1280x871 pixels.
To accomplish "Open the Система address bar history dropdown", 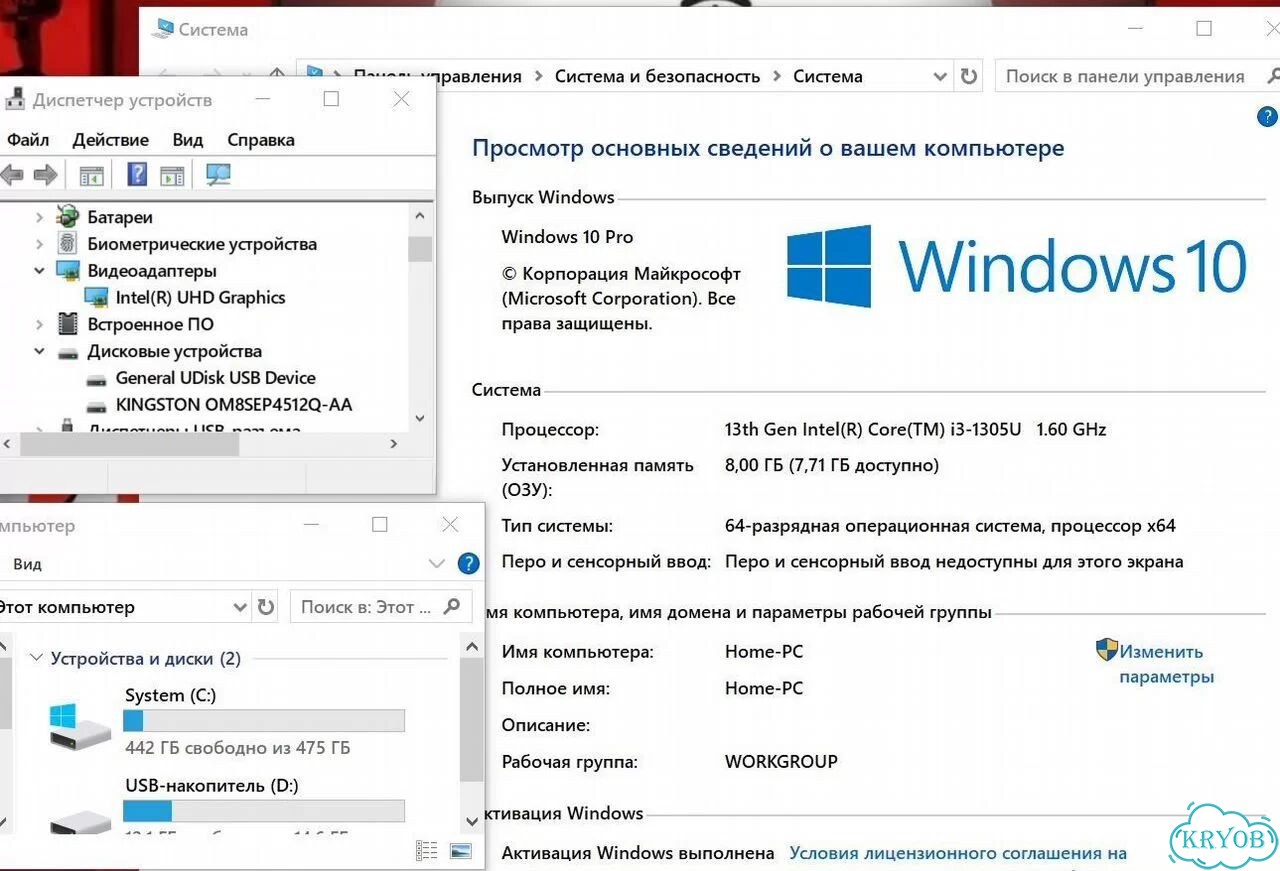I will [x=940, y=76].
